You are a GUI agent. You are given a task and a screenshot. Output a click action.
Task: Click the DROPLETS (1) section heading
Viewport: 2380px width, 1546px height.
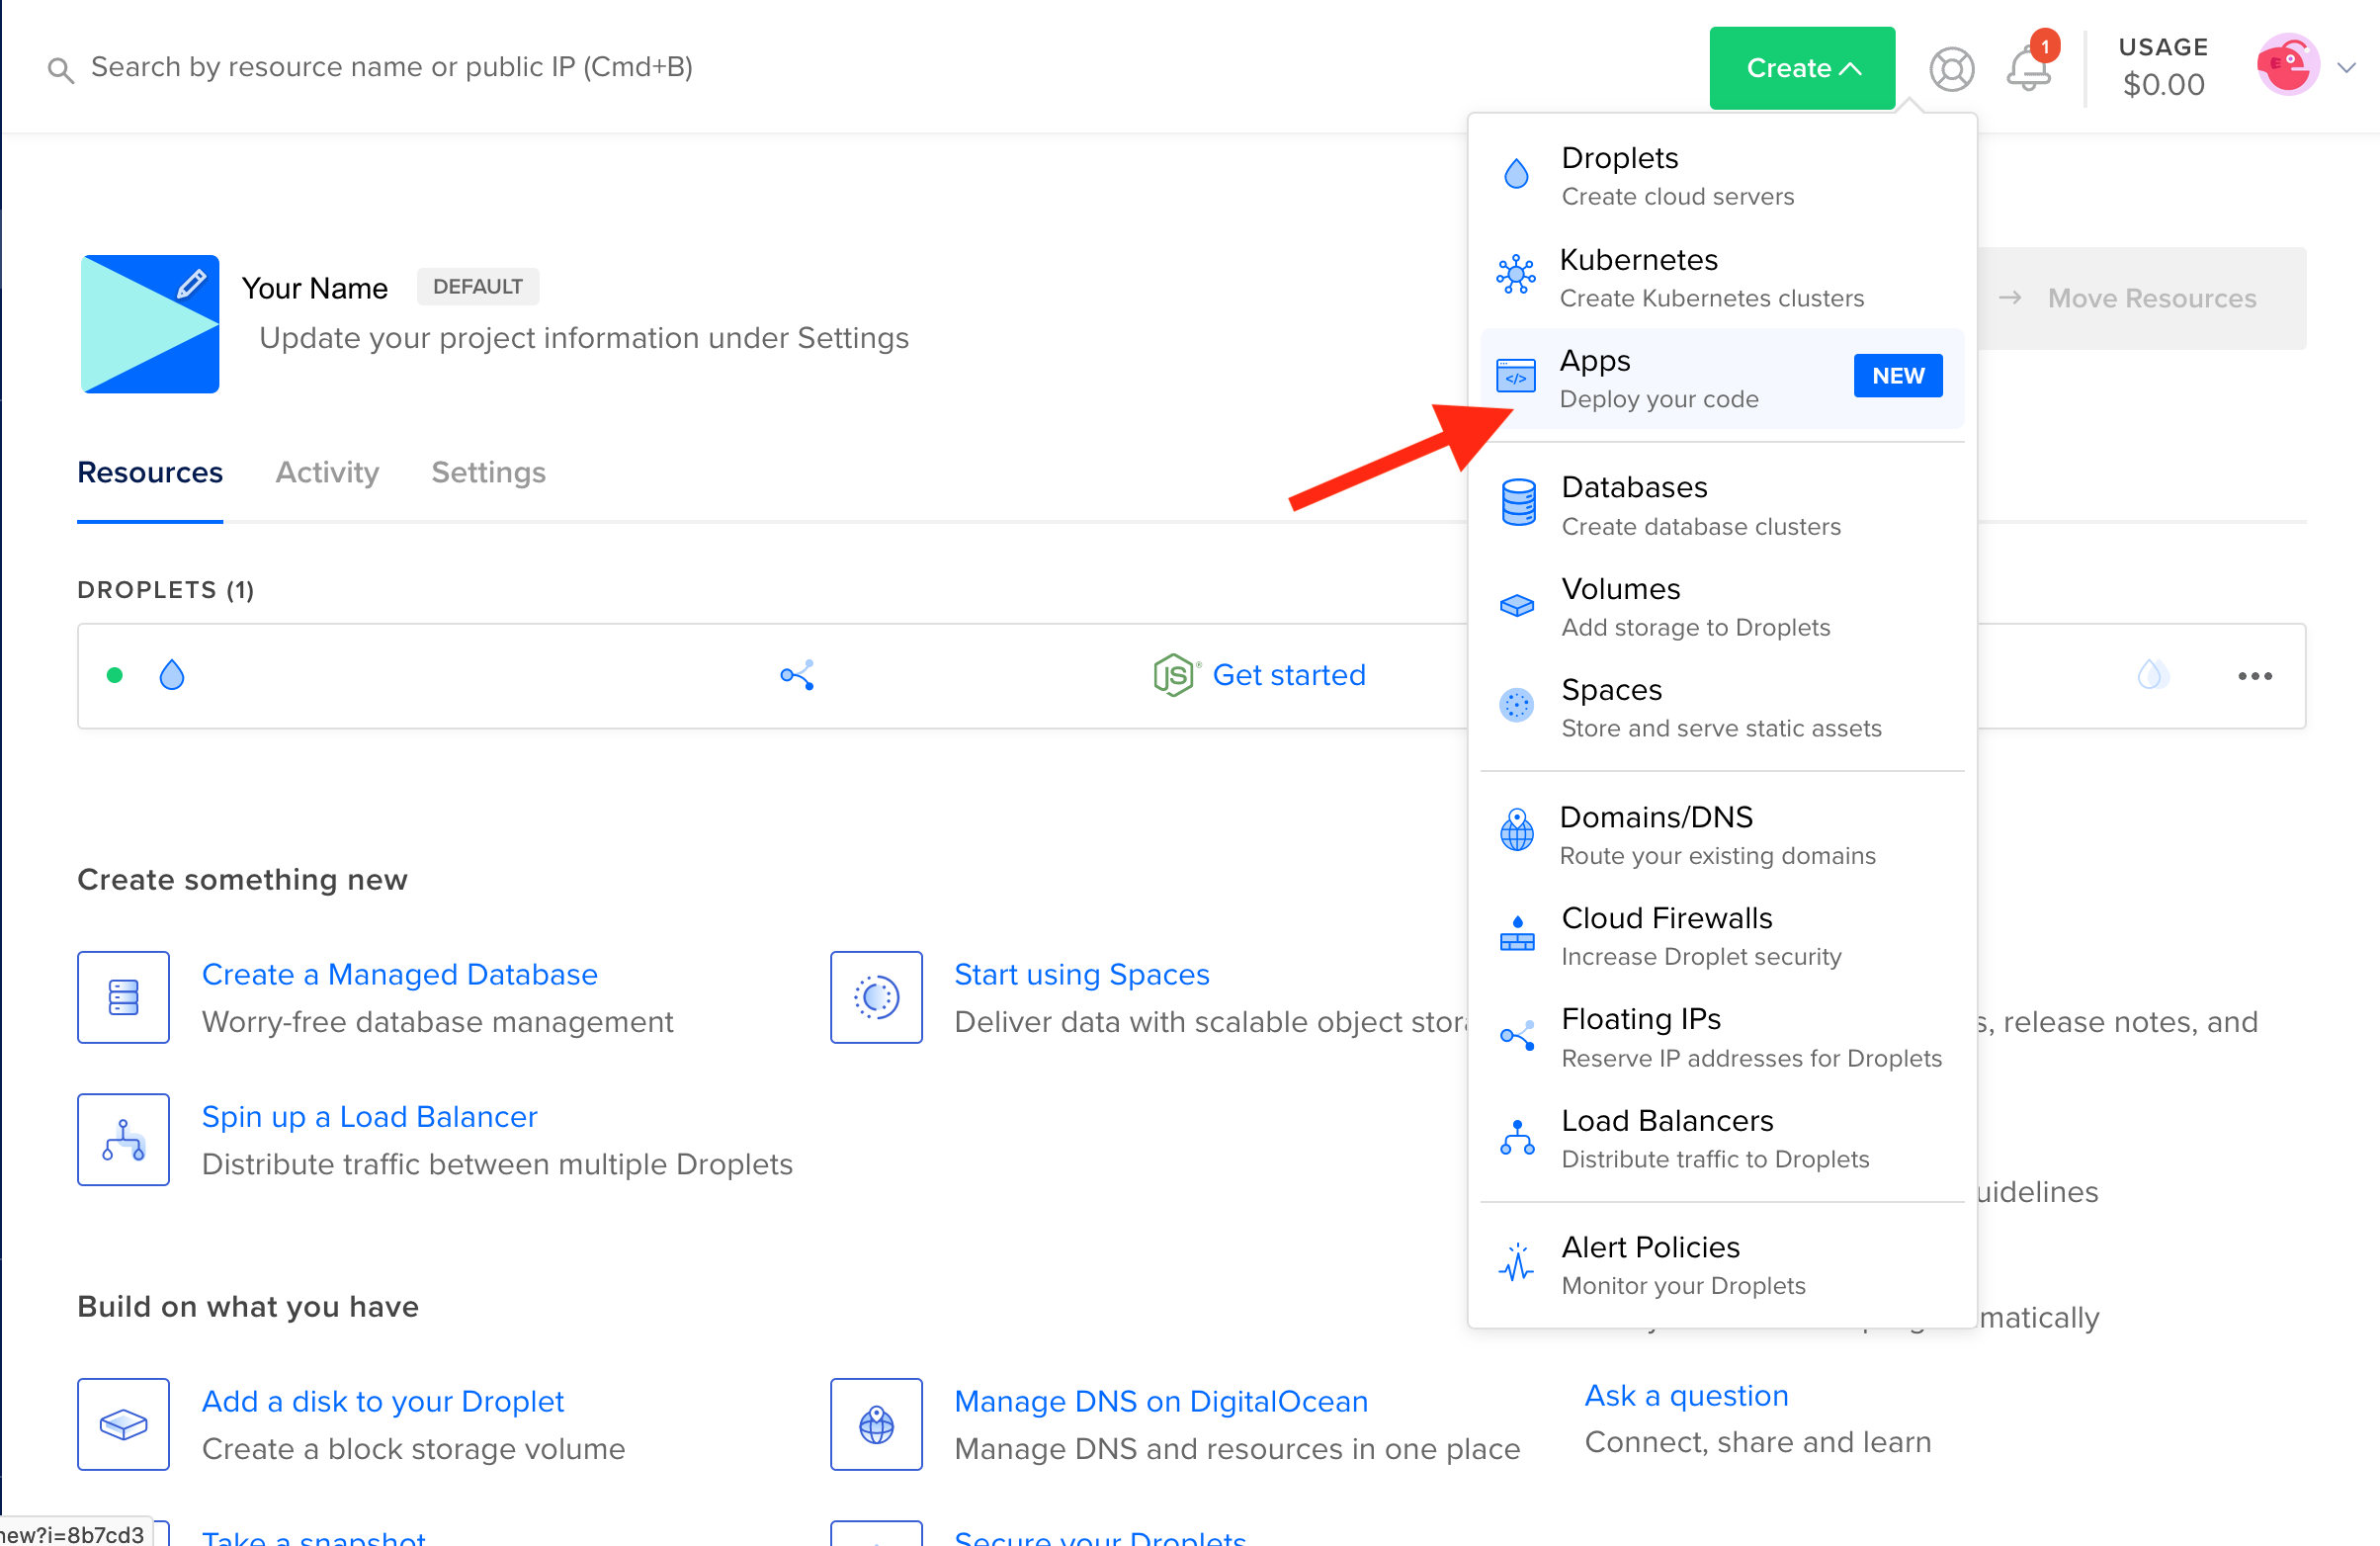pos(165,590)
